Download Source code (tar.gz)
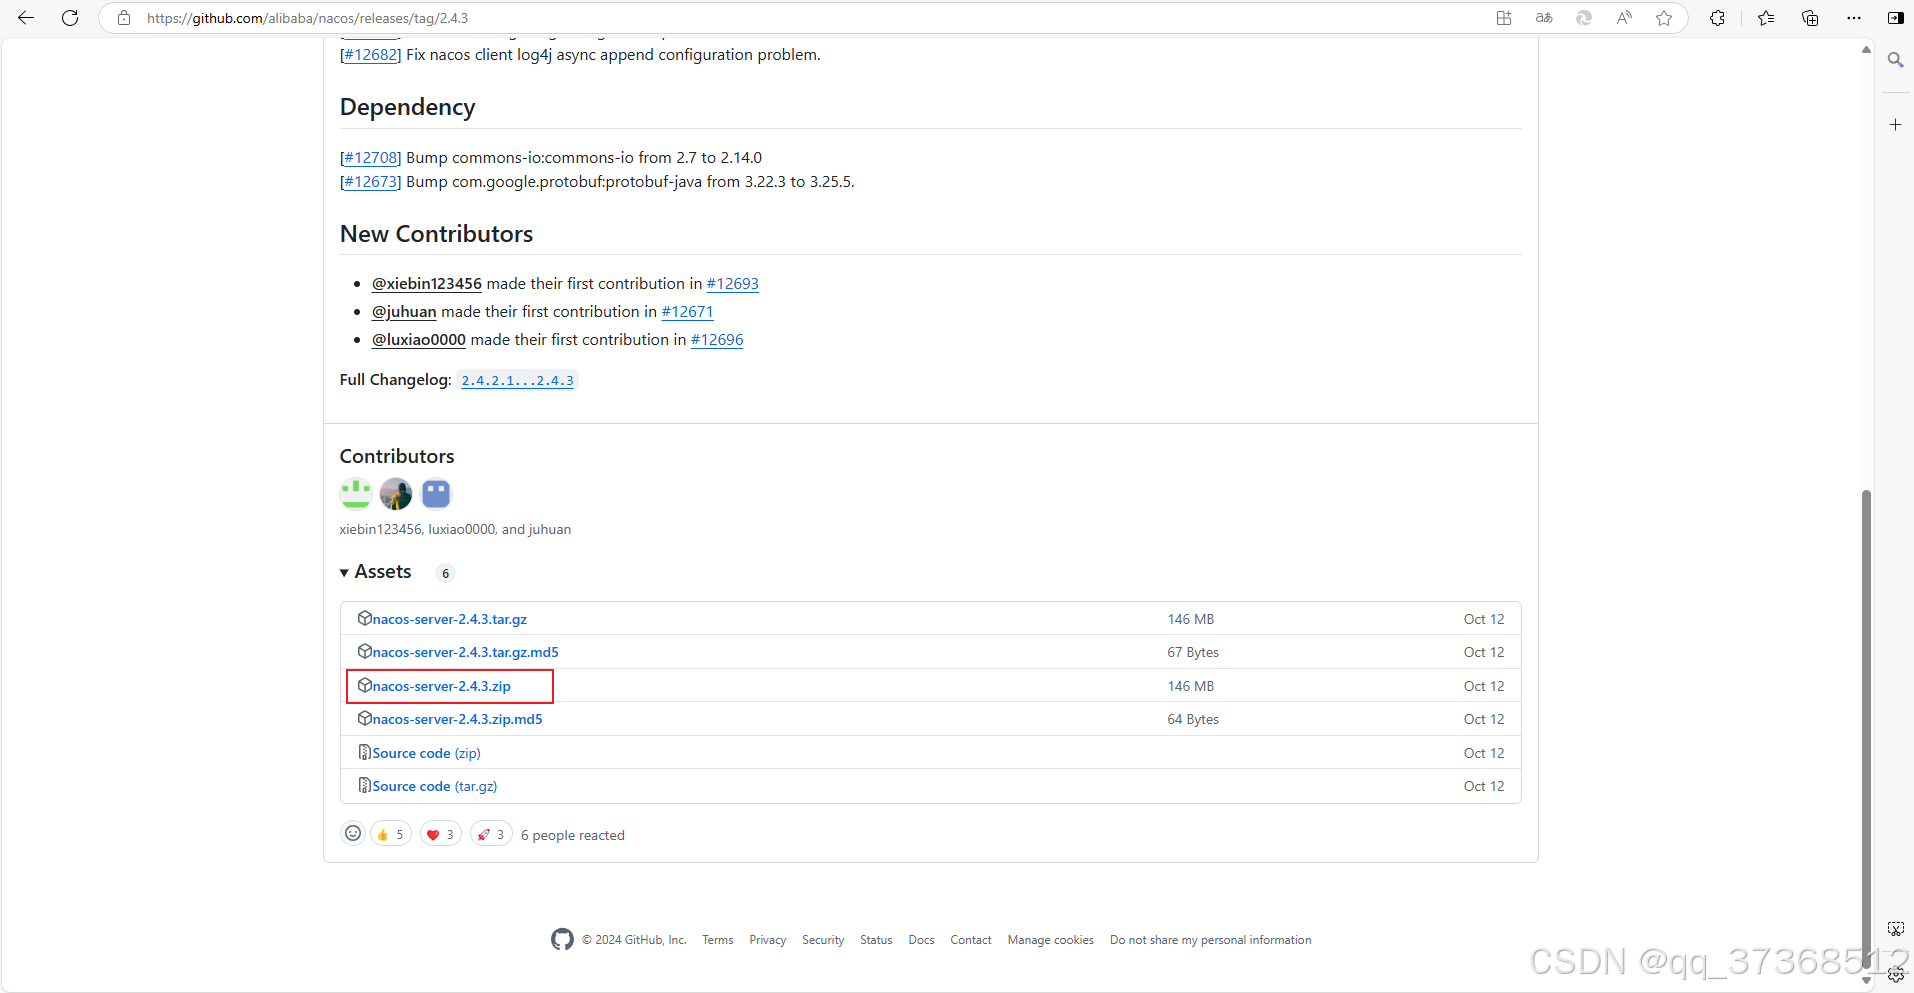 tap(434, 786)
